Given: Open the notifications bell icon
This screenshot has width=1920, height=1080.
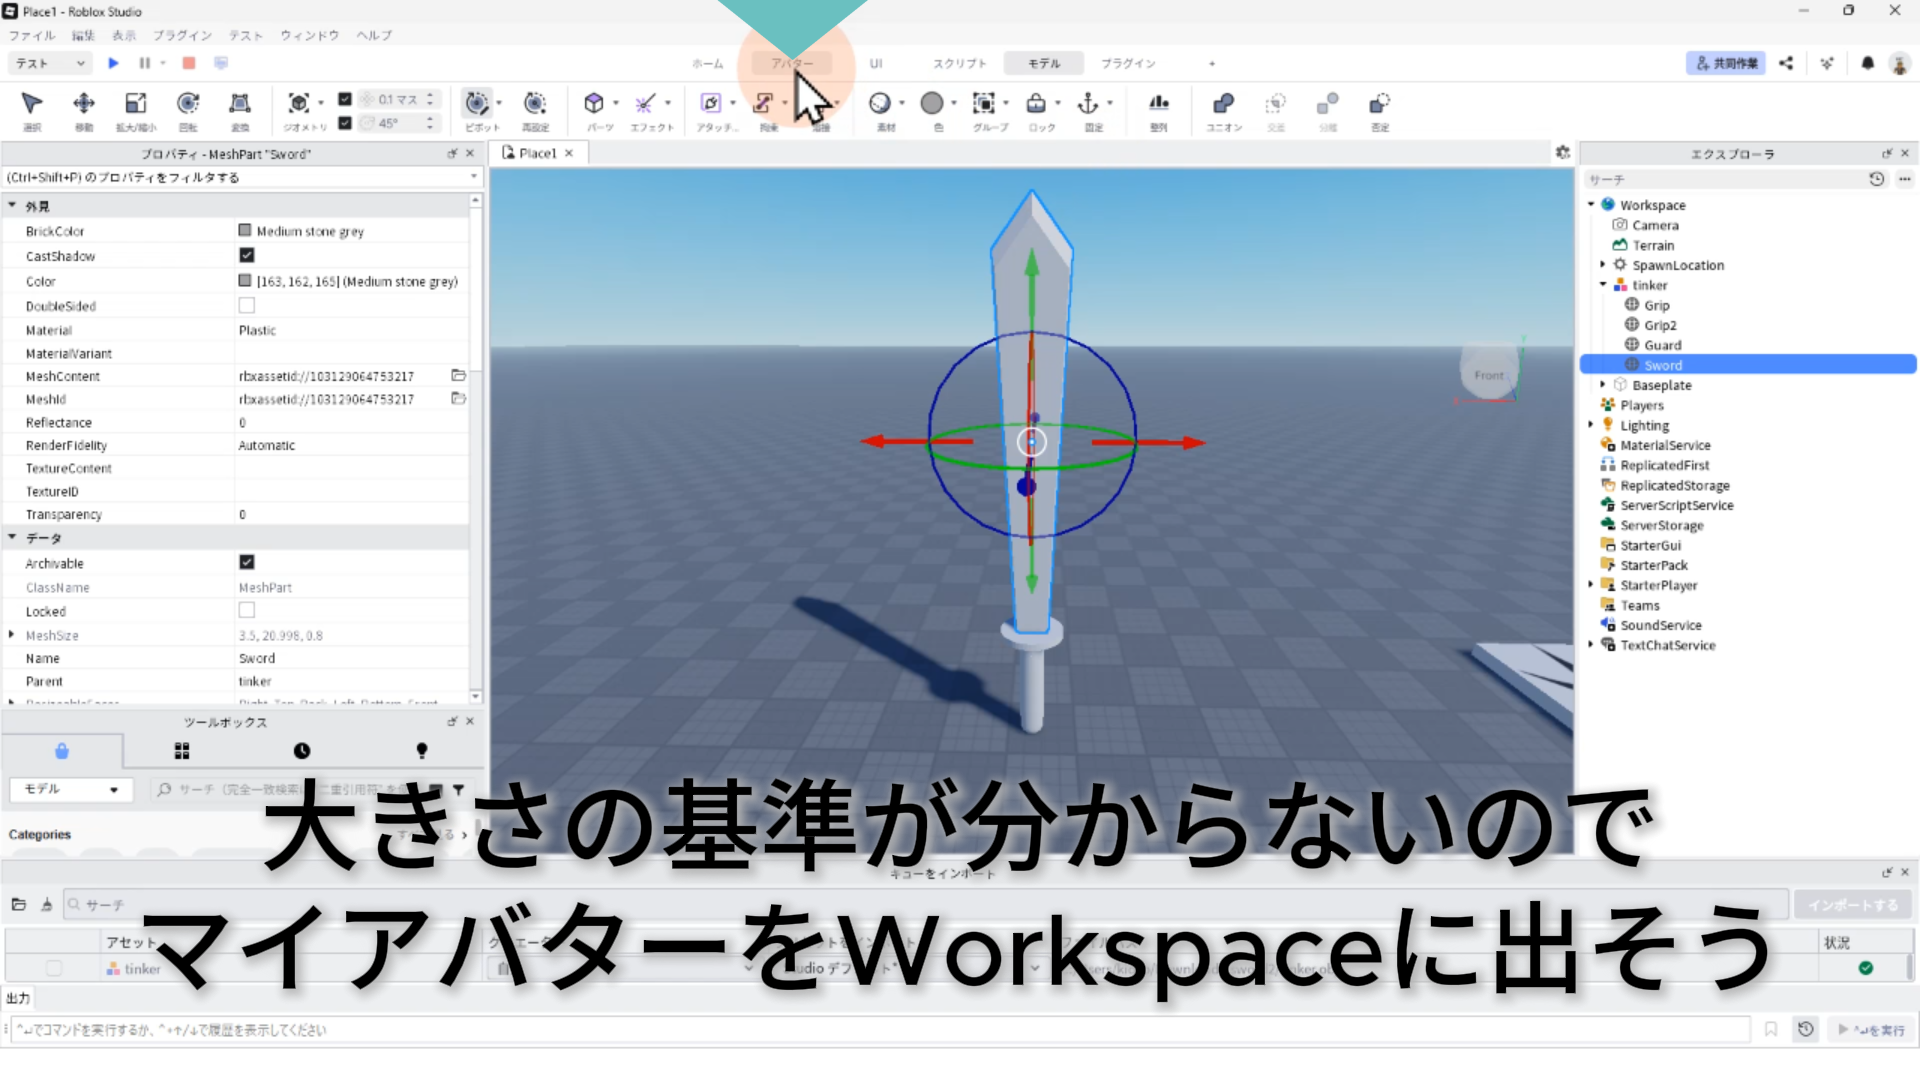Looking at the screenshot, I should [x=1867, y=63].
